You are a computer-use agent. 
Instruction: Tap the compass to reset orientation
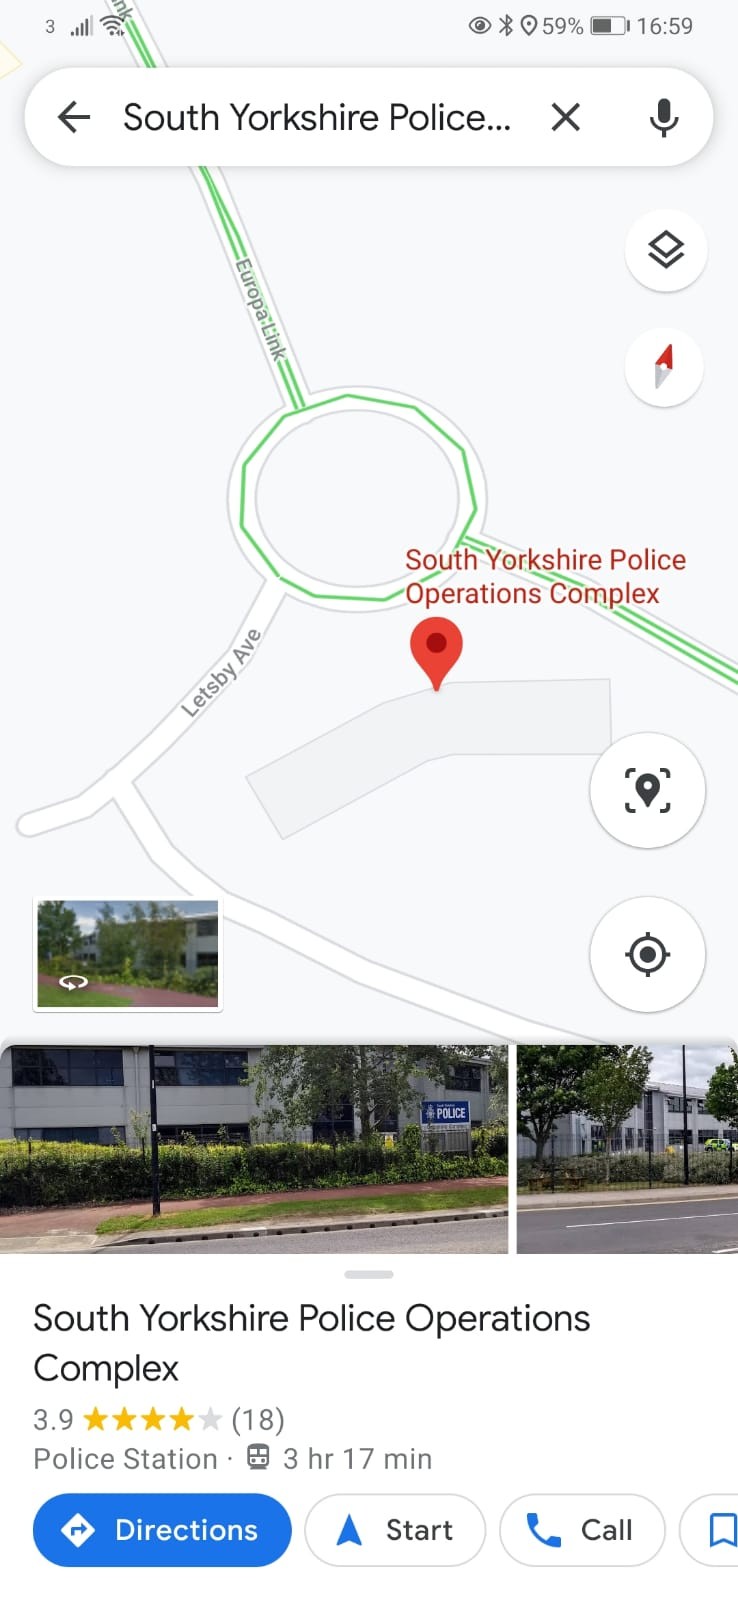coord(664,367)
